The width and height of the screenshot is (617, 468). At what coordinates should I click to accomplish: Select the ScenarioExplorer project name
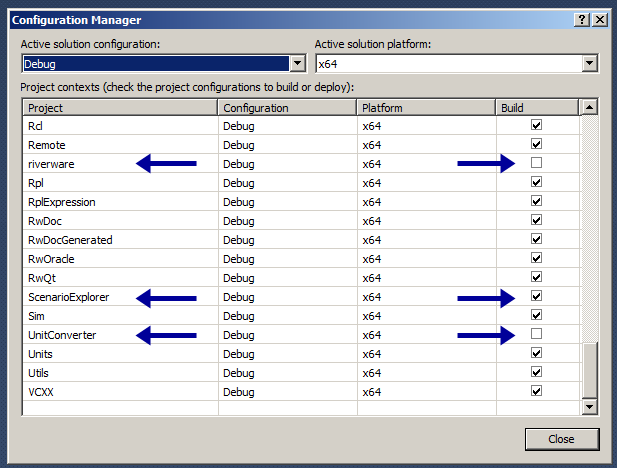pyautogui.click(x=68, y=297)
